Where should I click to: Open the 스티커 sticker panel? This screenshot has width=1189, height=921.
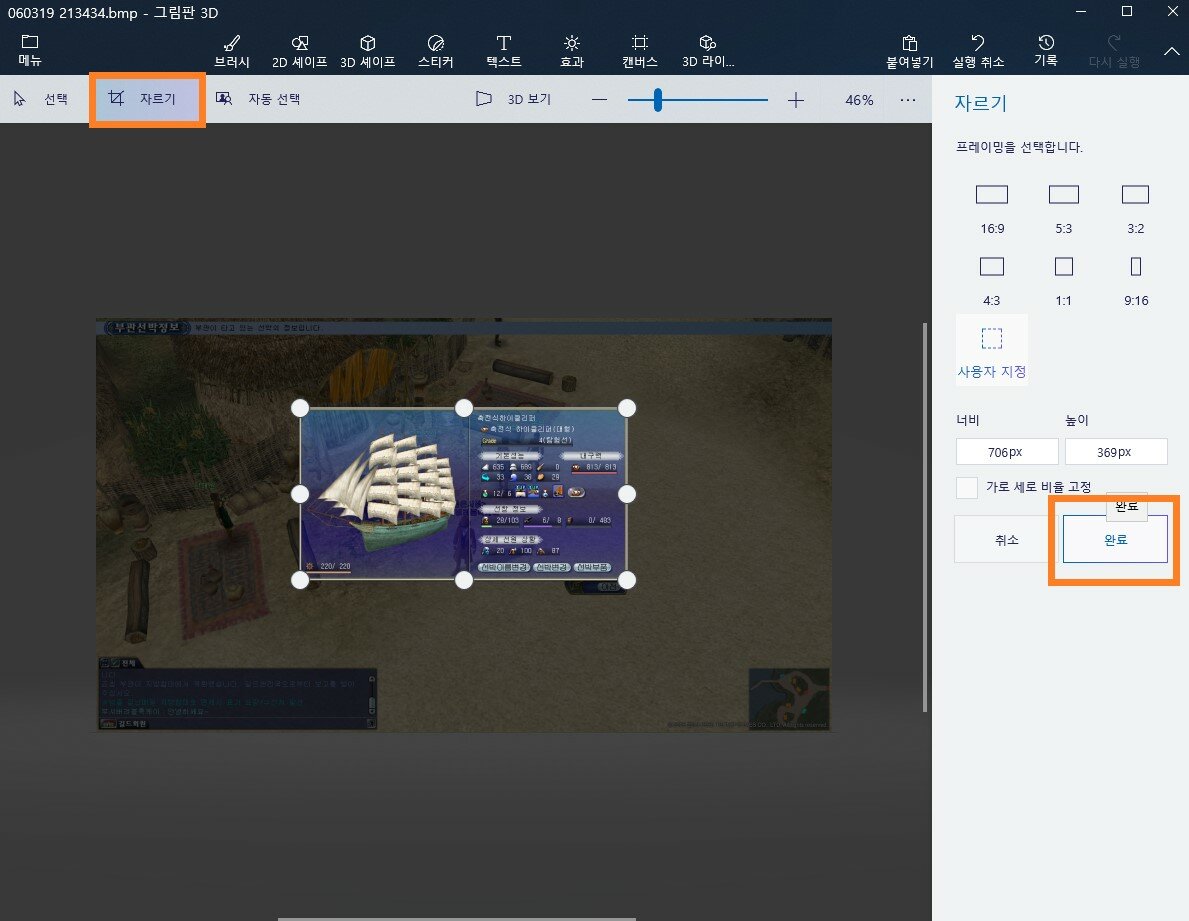435,51
